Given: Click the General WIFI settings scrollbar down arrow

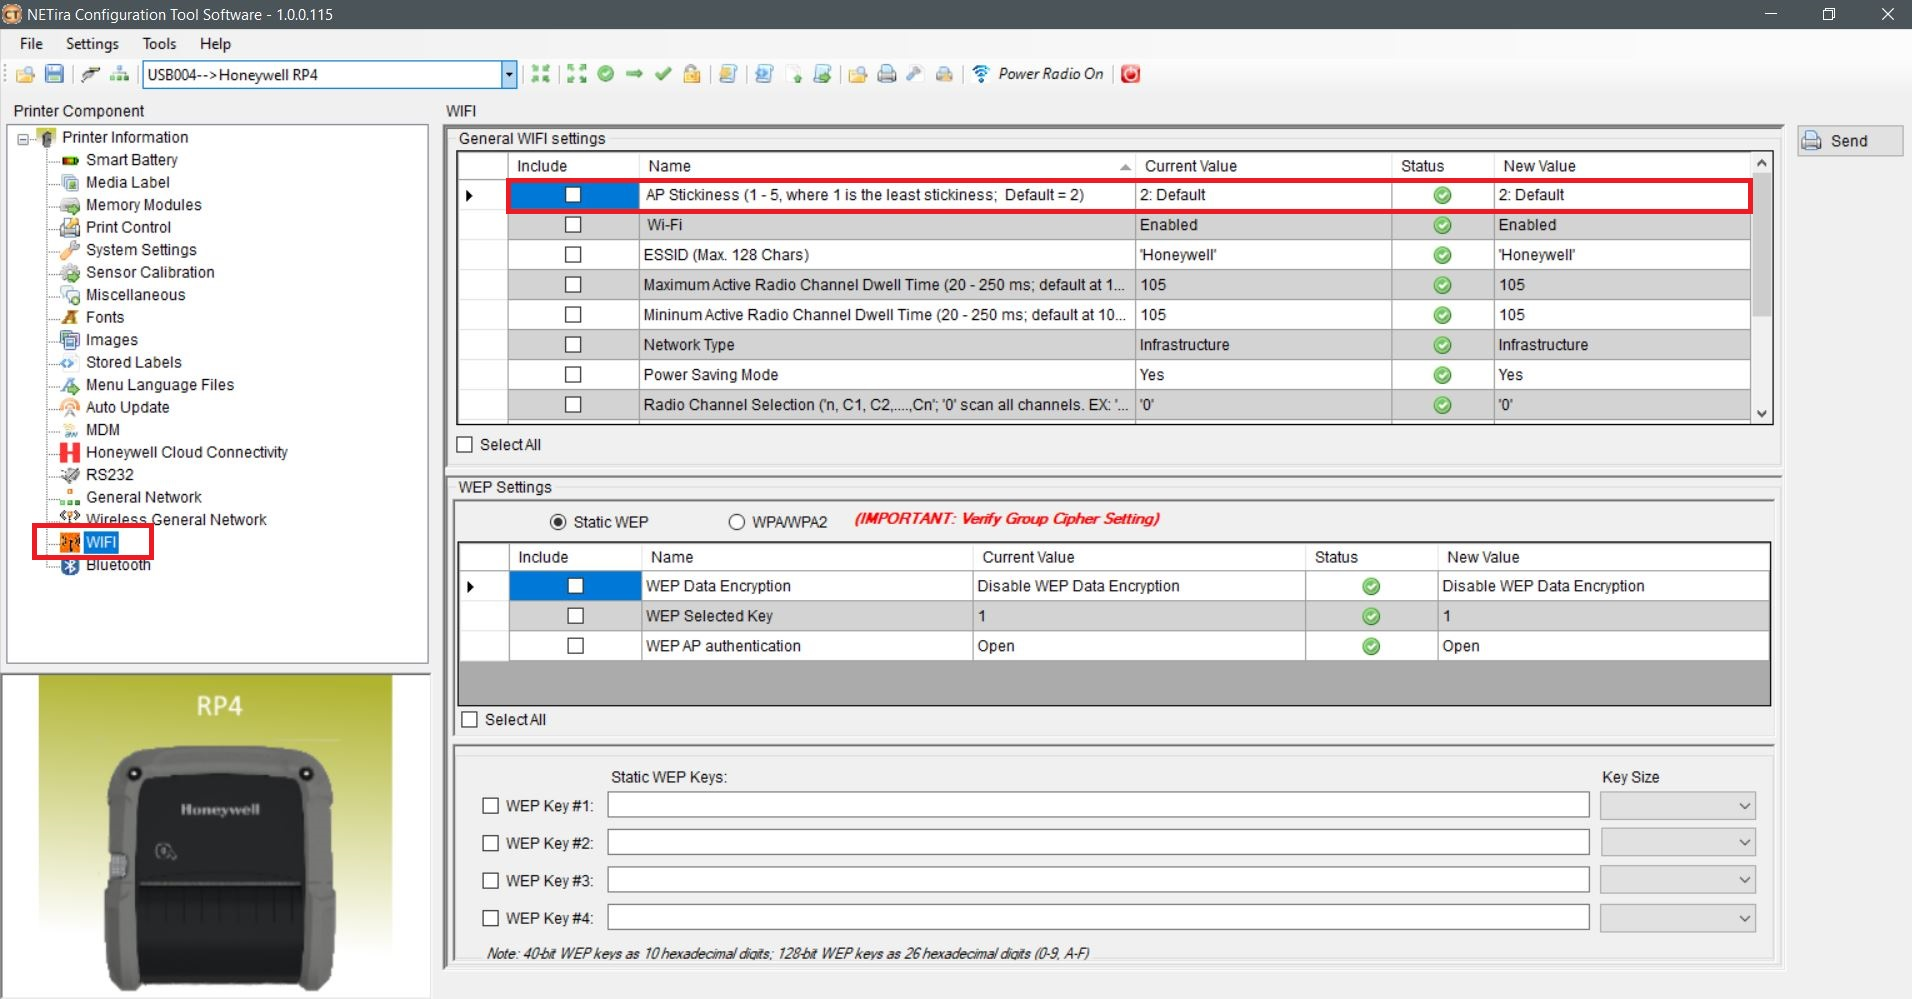Looking at the screenshot, I should coord(1762,414).
